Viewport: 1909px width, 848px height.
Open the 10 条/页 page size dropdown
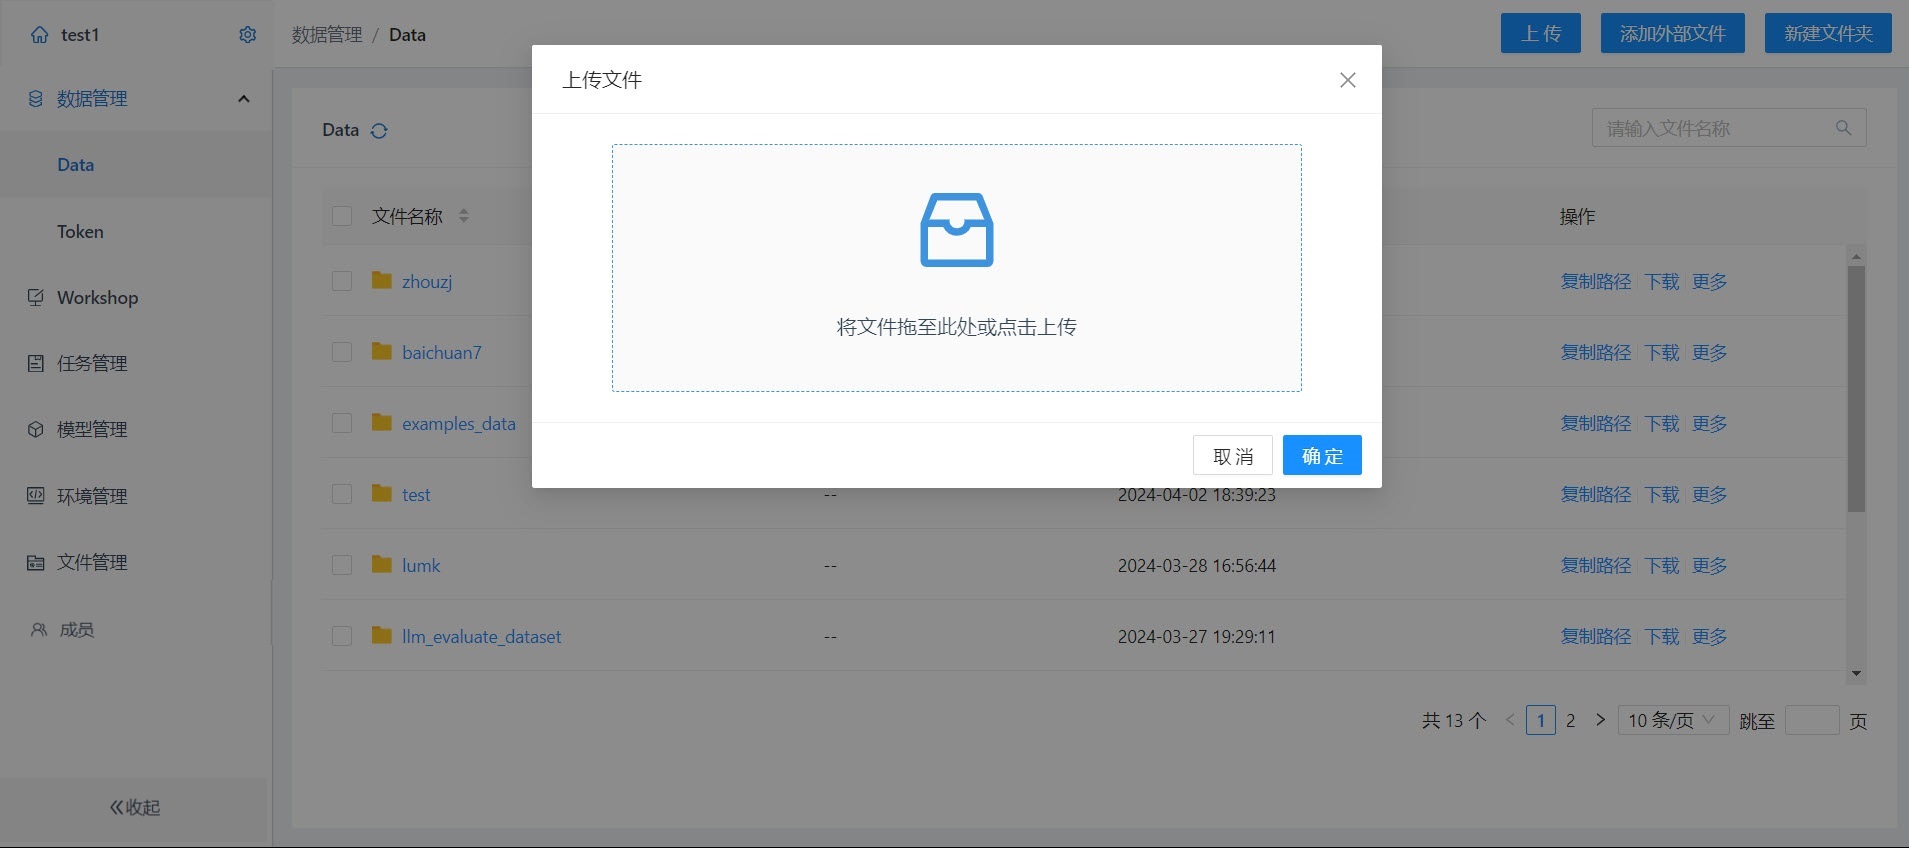coord(1671,720)
